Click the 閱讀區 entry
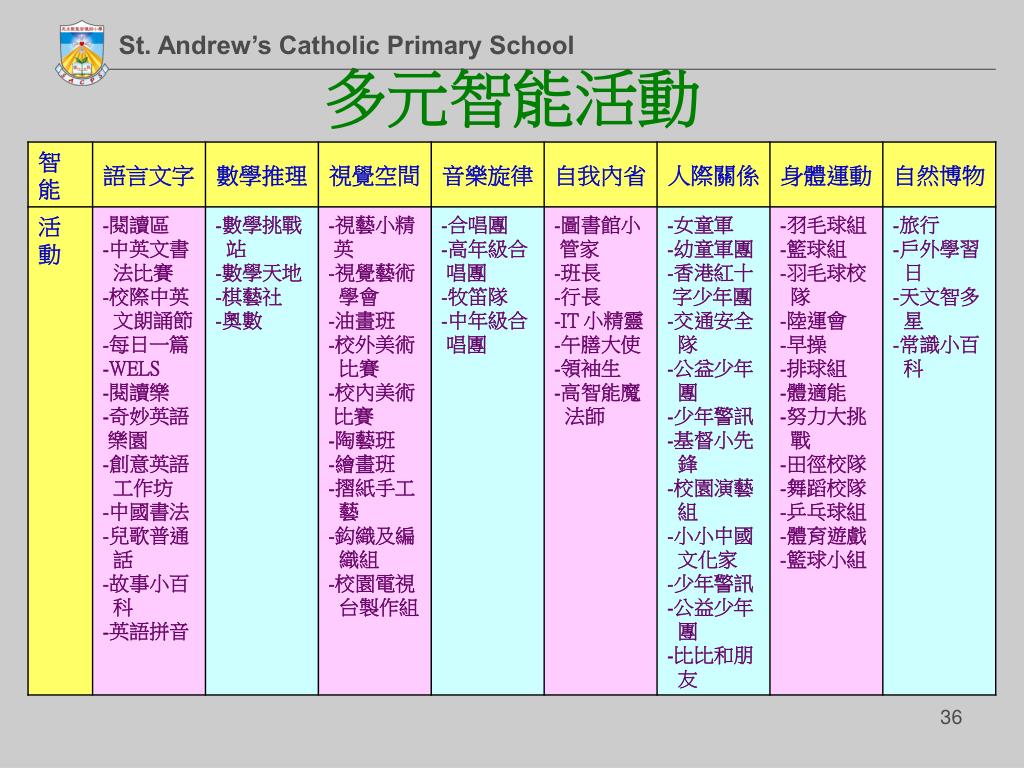Screen dimensions: 1024x768 (x=136, y=225)
